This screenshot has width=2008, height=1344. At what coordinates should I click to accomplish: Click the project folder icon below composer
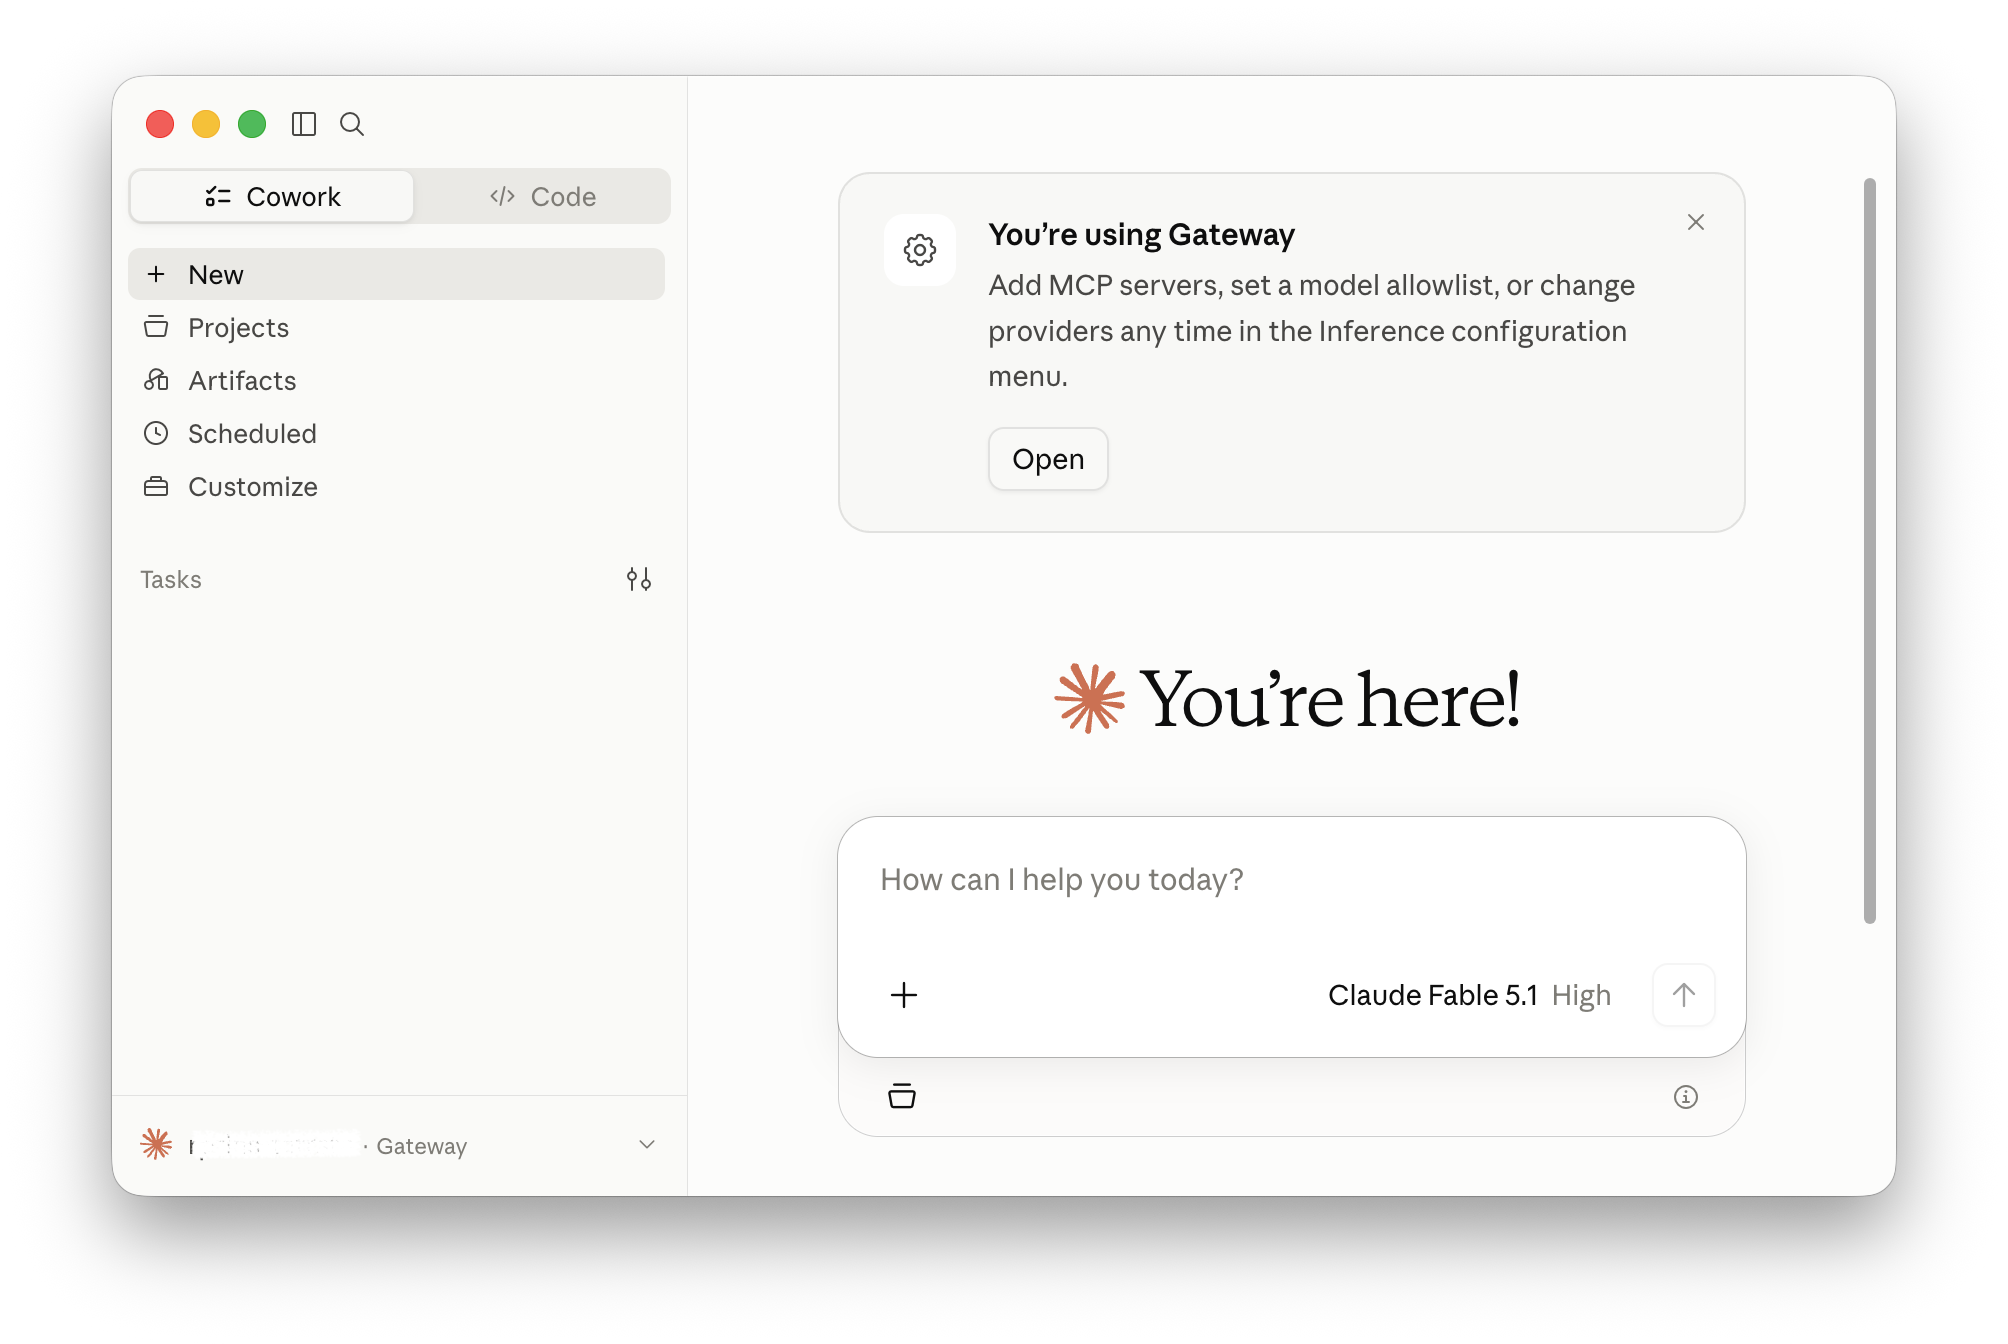point(902,1096)
